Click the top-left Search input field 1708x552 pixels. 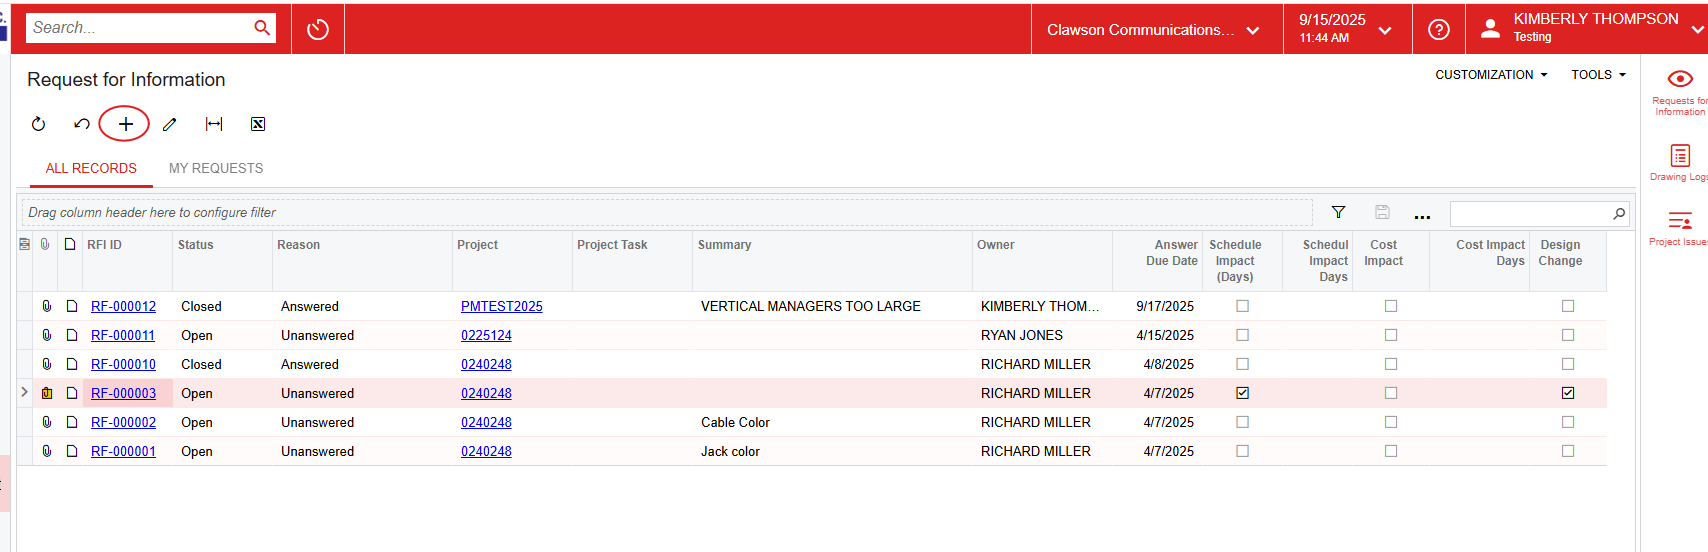pos(138,28)
